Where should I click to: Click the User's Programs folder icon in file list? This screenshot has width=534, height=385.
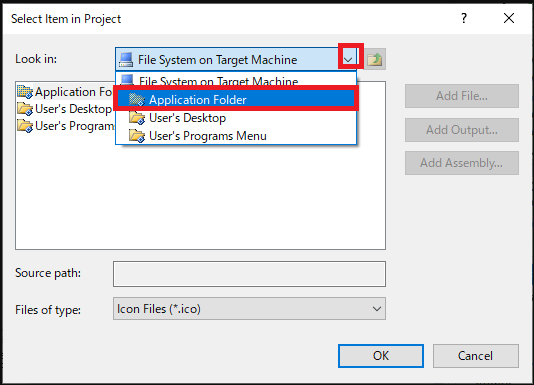tap(25, 126)
